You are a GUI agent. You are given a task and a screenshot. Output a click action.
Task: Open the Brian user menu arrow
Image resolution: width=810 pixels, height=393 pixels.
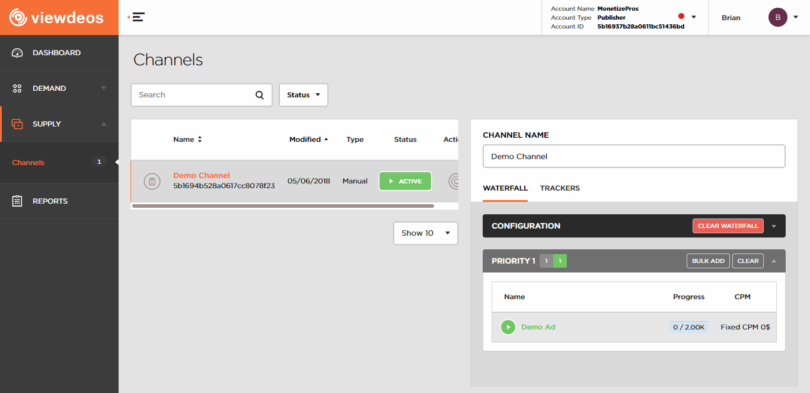tap(796, 17)
